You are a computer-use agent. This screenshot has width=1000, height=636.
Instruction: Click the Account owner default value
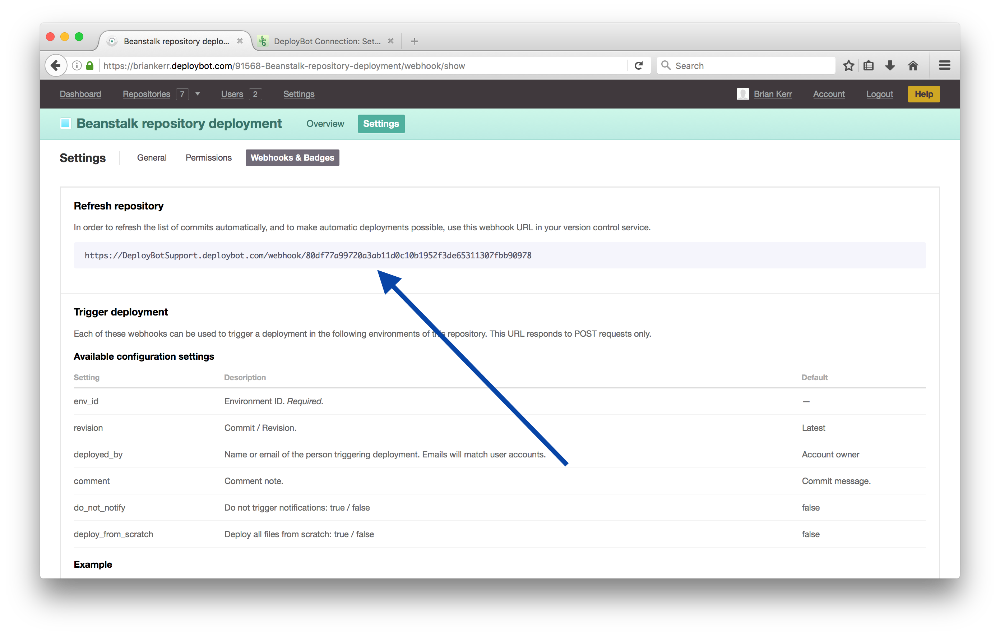(x=830, y=455)
